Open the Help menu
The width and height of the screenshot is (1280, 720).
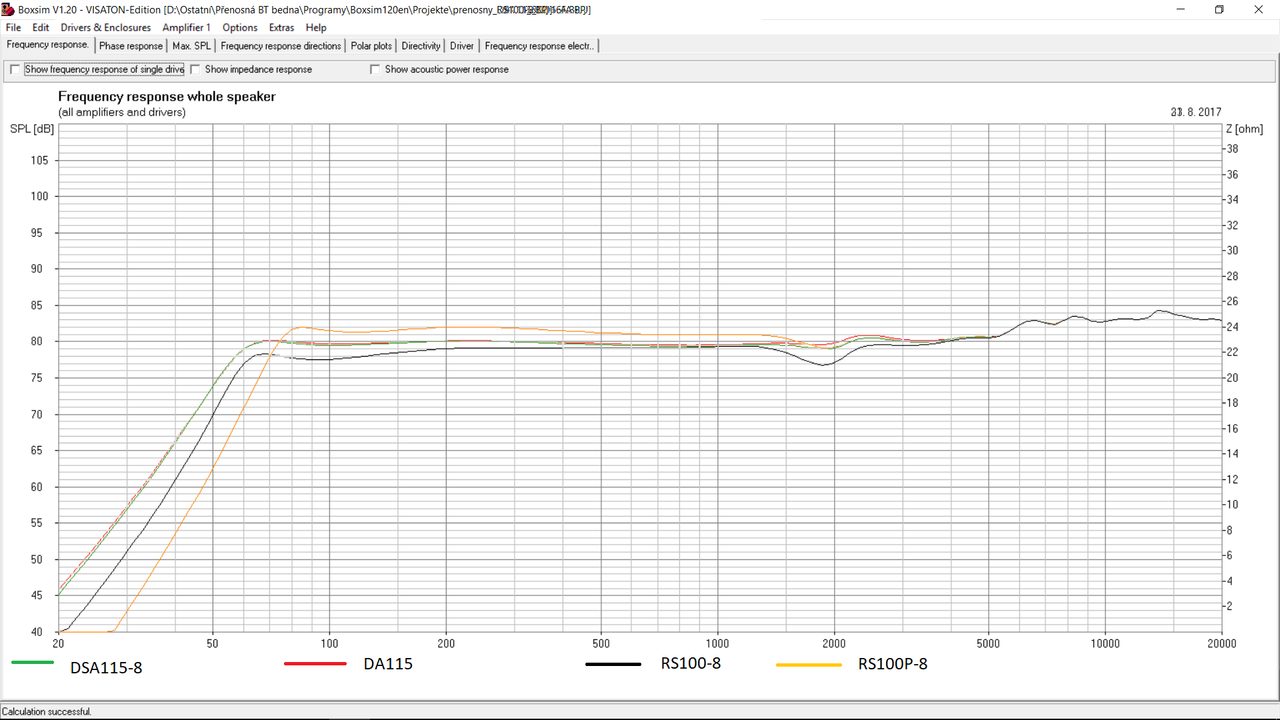316,28
